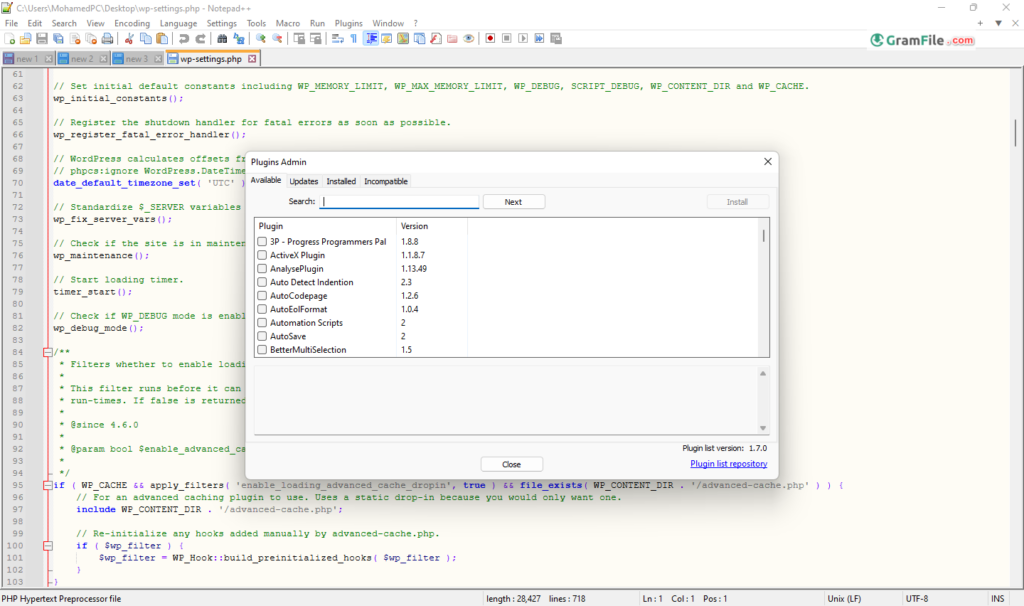Click the Cut icon in the toolbar

(130, 37)
